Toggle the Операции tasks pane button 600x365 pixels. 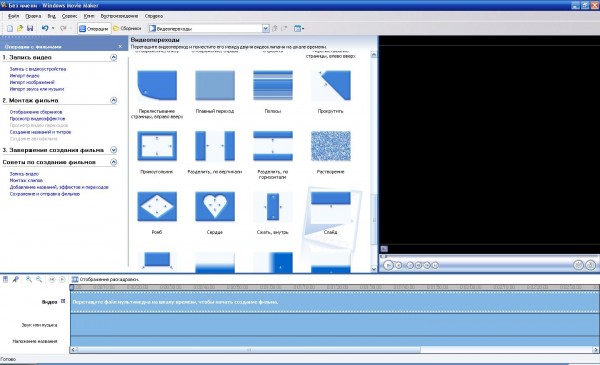[x=94, y=28]
